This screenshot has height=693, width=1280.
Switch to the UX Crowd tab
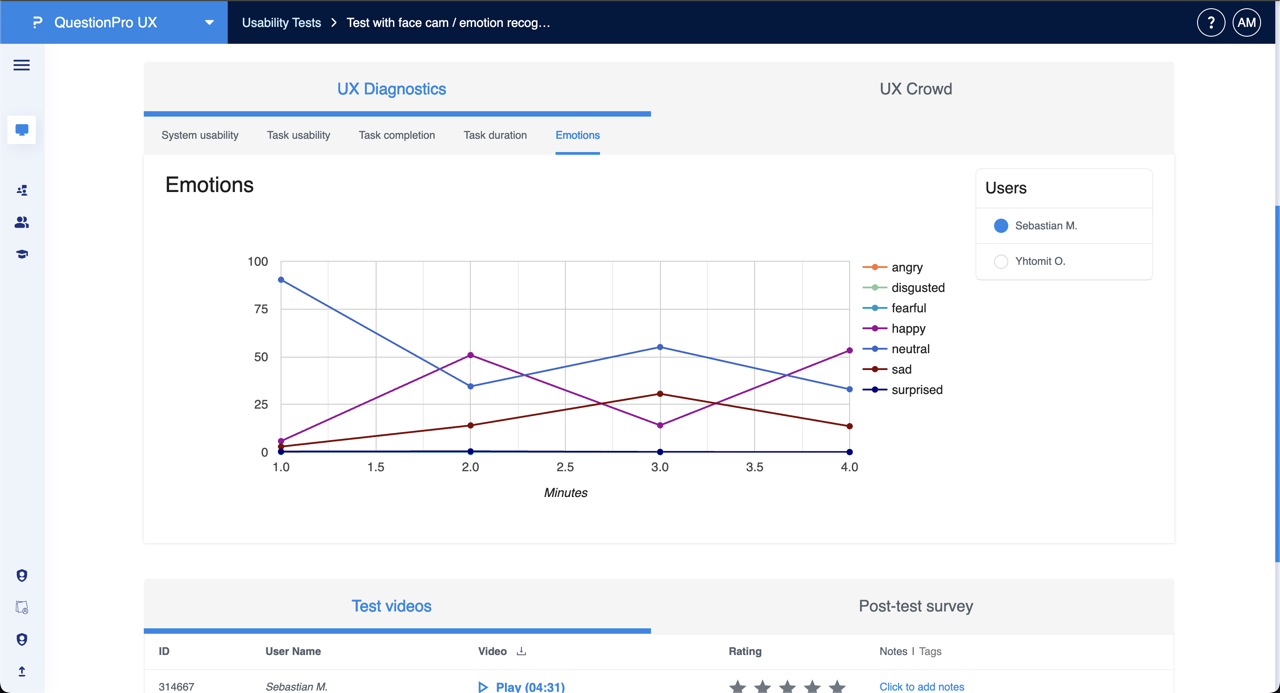tap(915, 89)
